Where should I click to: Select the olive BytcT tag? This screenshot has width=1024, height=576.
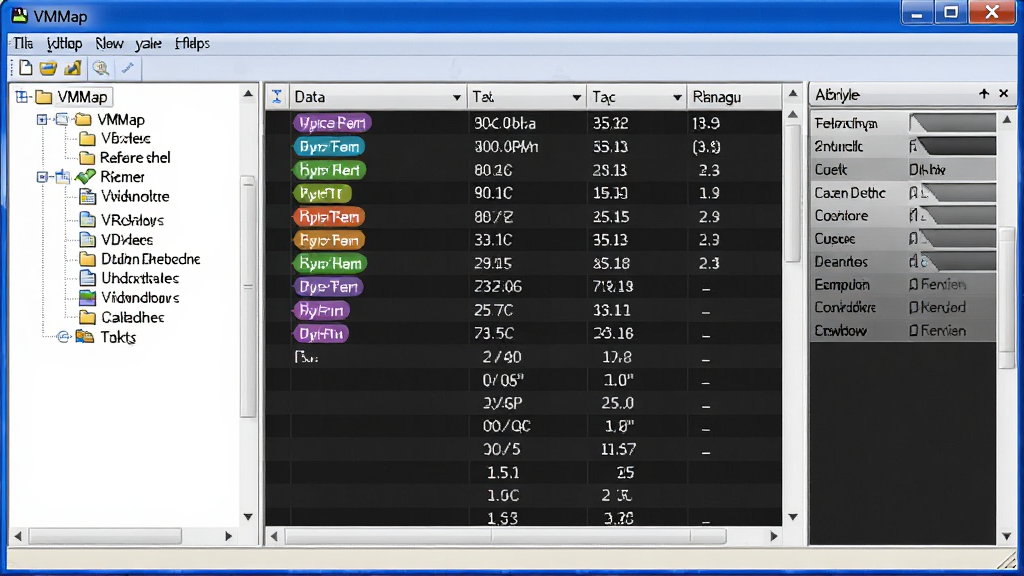pos(323,193)
